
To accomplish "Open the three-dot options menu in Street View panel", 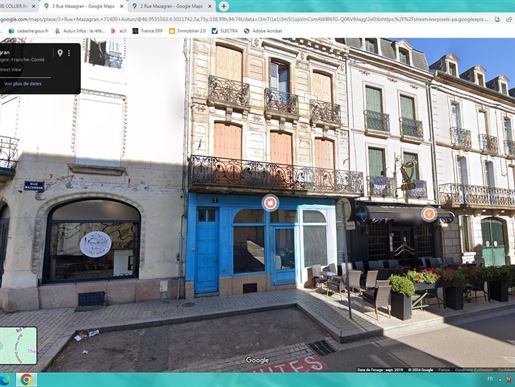I will click(69, 53).
